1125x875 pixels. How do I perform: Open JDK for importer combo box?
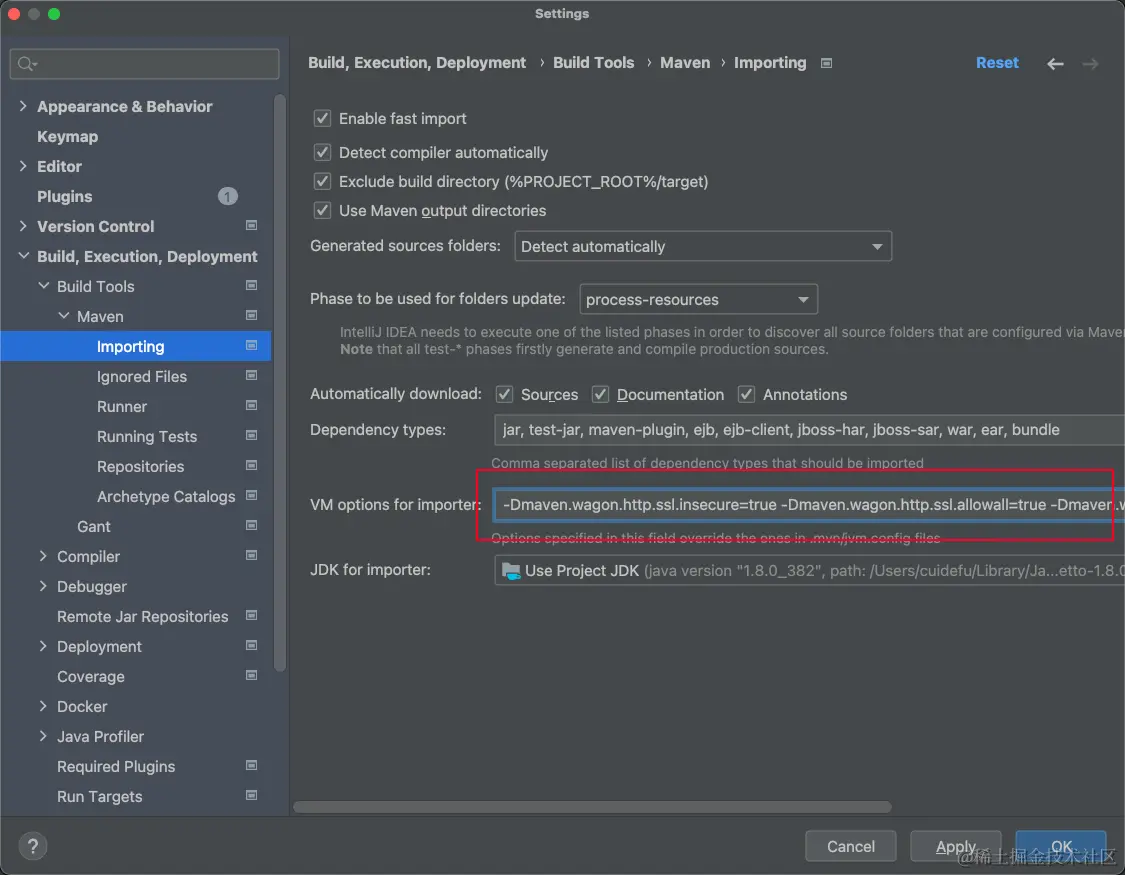pyautogui.click(x=809, y=571)
